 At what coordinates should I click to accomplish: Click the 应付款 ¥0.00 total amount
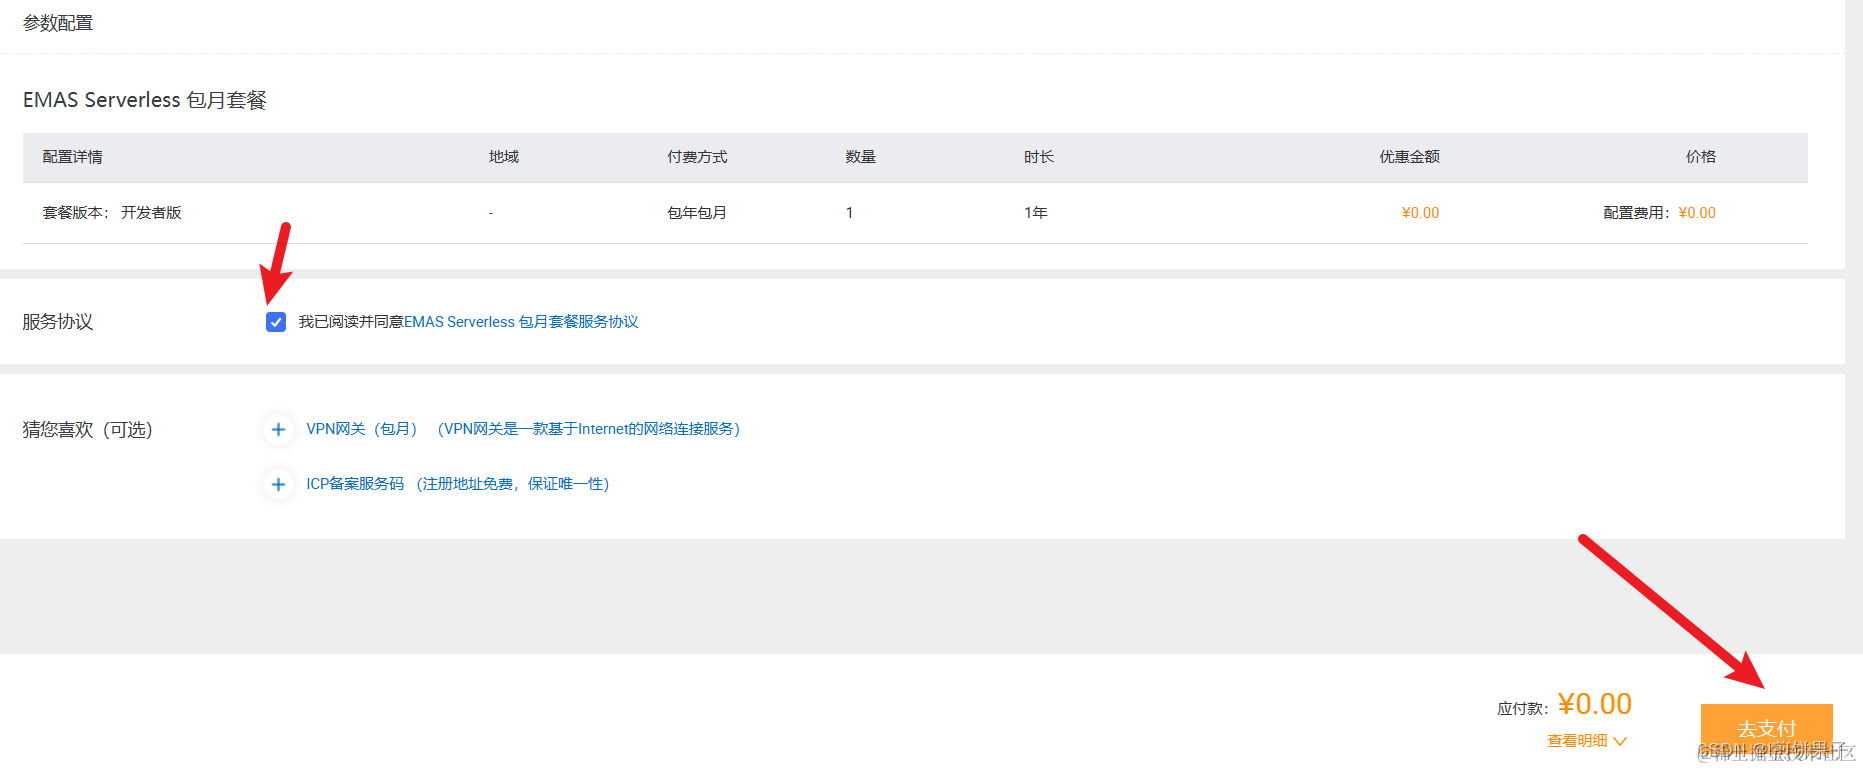1595,704
